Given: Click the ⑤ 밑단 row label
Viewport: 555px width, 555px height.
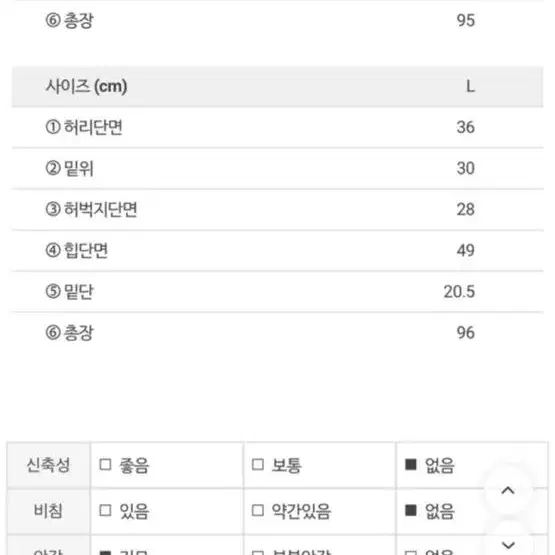Looking at the screenshot, I should tap(69, 291).
